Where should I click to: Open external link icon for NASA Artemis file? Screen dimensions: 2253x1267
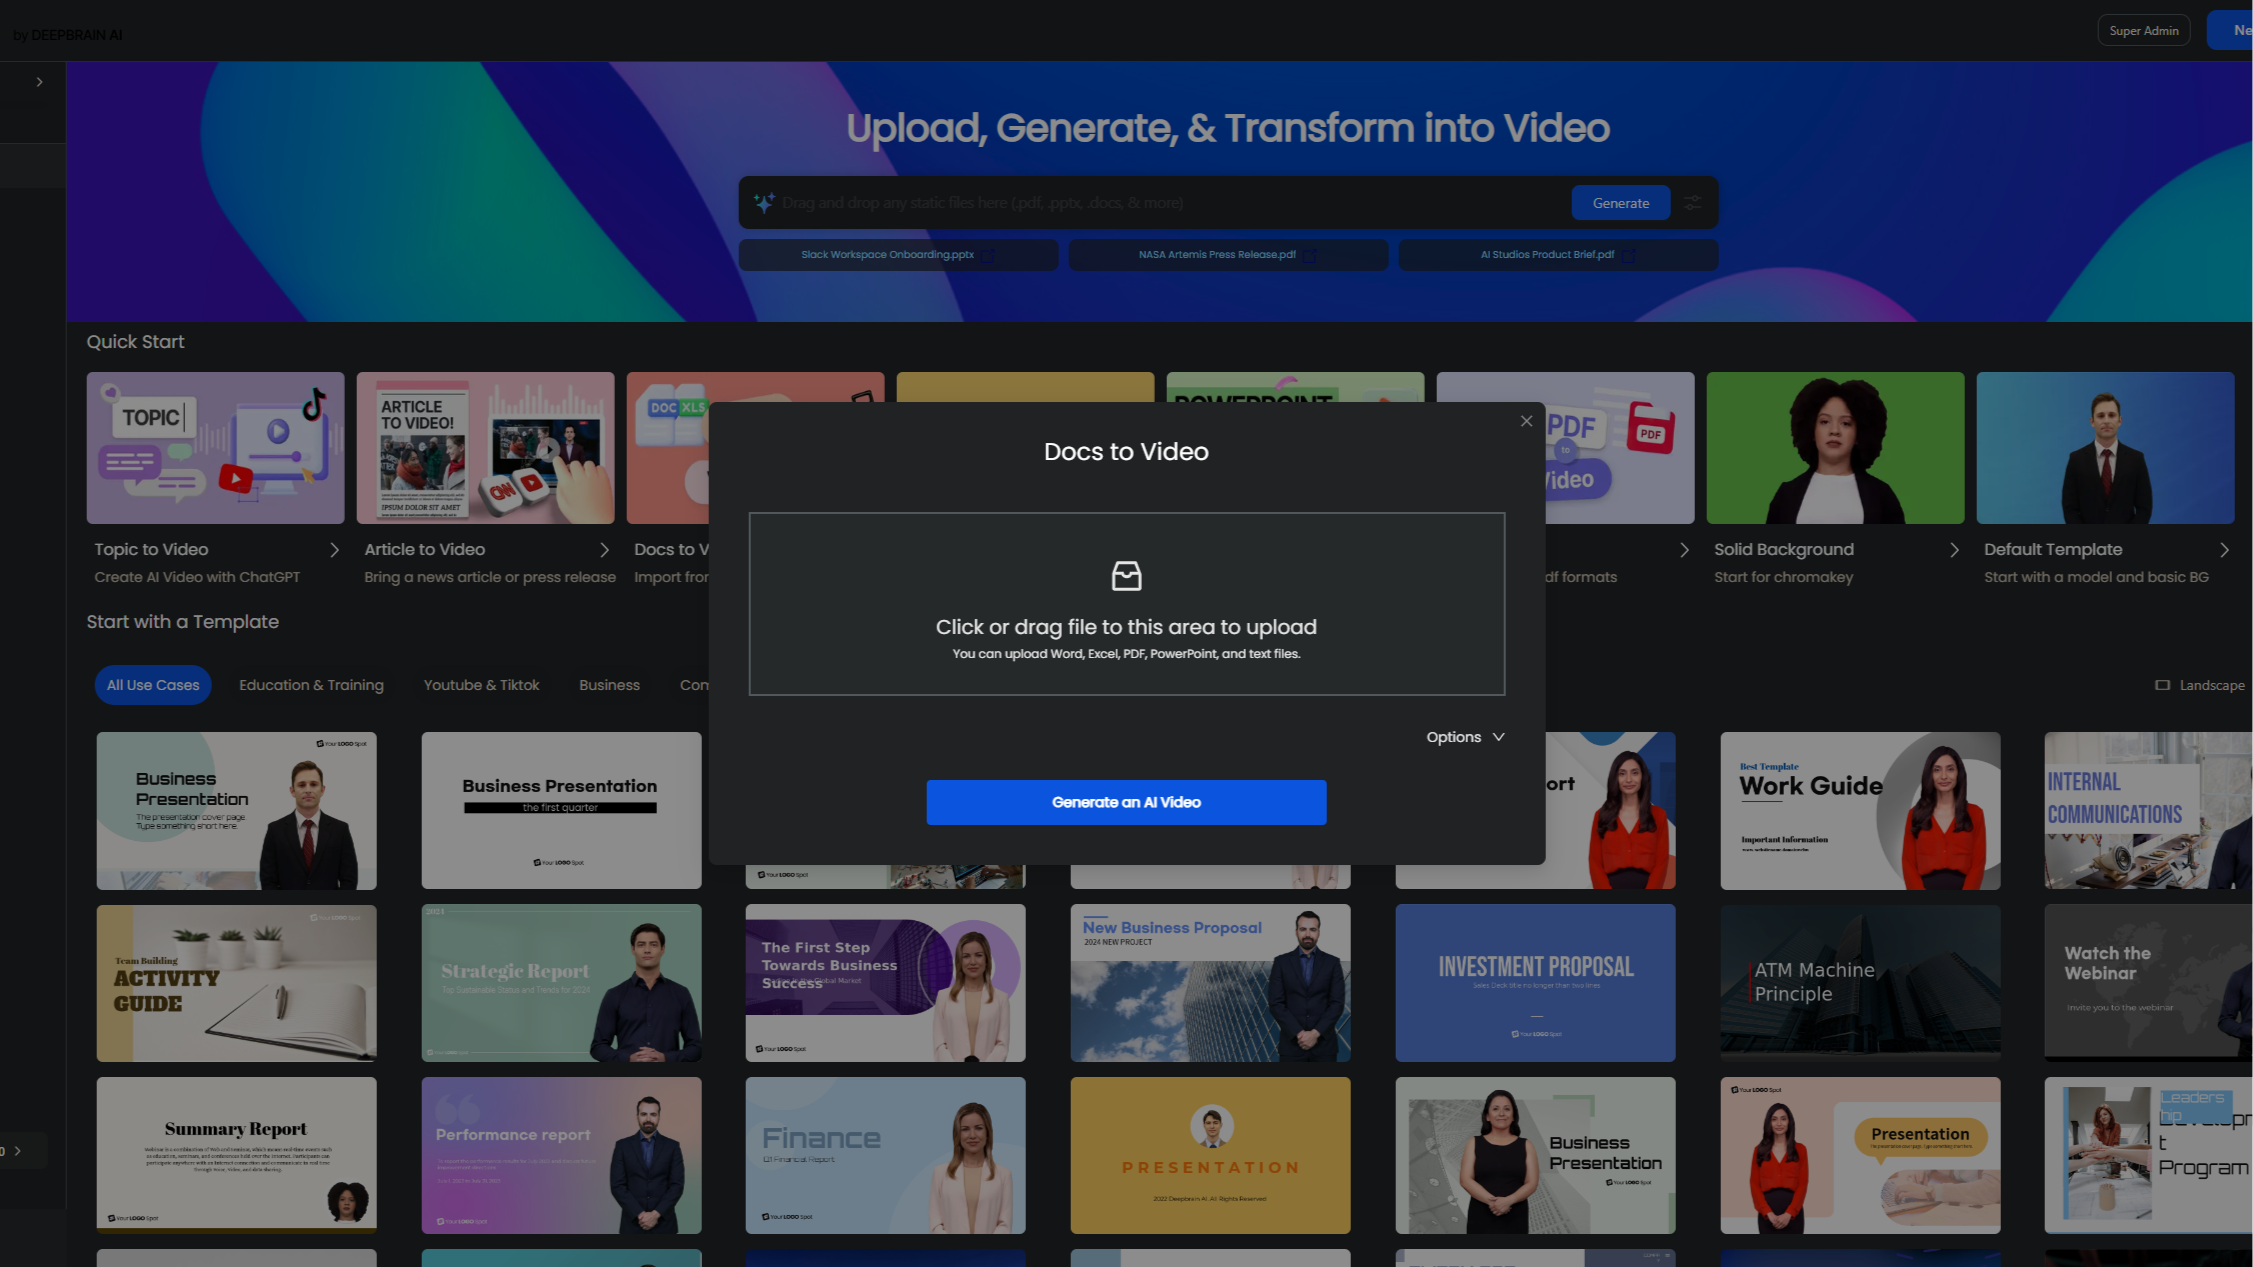pyautogui.click(x=1310, y=256)
